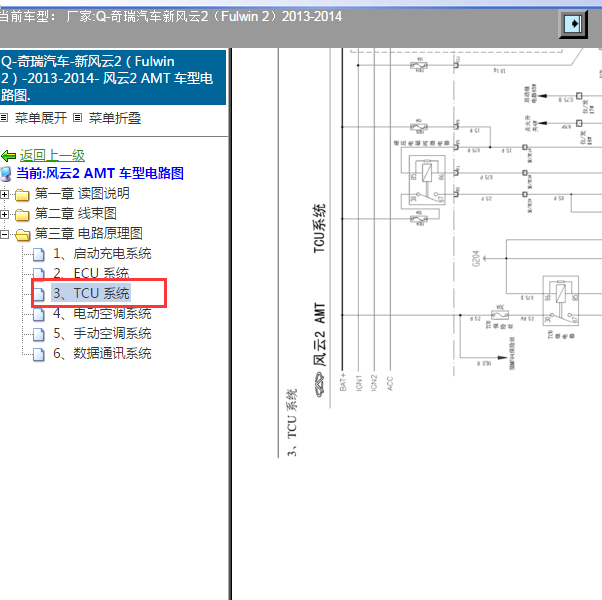
Task: Select 第三章 电路原理图 chapter
Action: (x=89, y=233)
